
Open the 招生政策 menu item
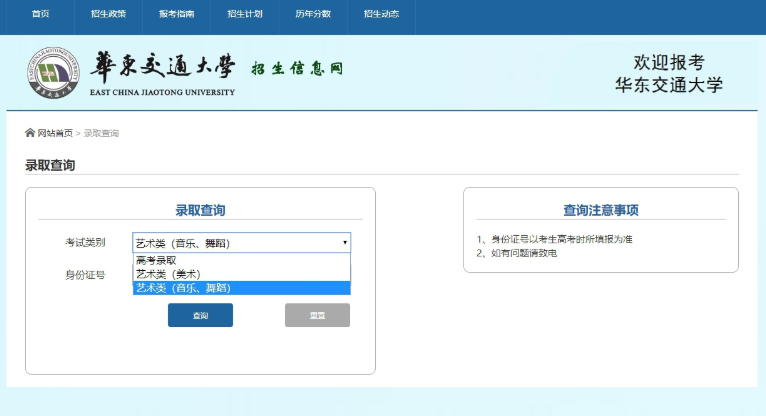(108, 14)
